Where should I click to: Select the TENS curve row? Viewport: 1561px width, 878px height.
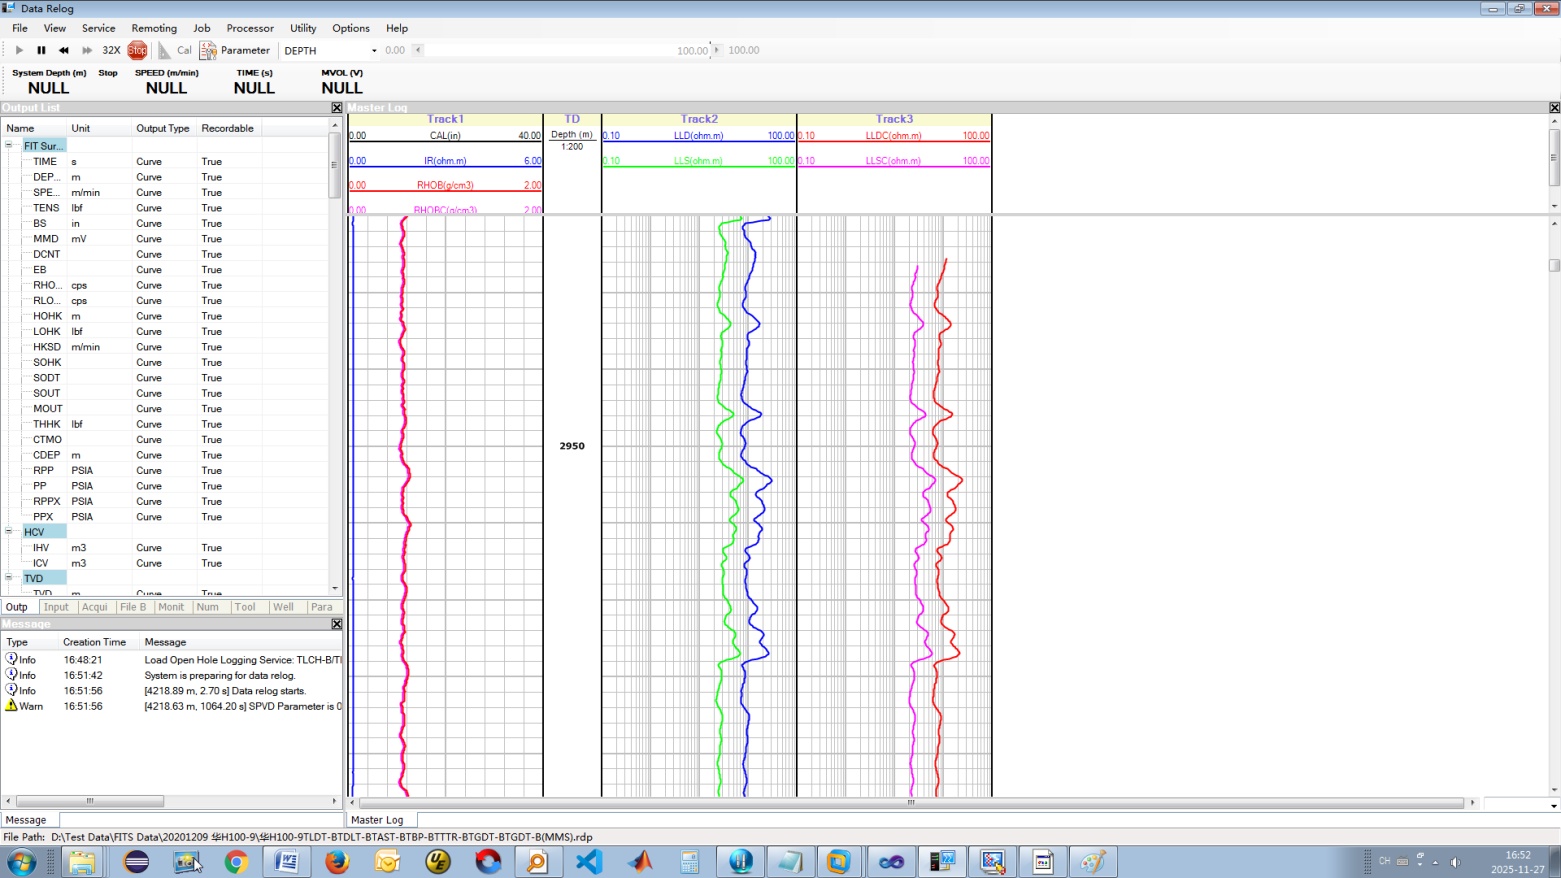tap(46, 208)
